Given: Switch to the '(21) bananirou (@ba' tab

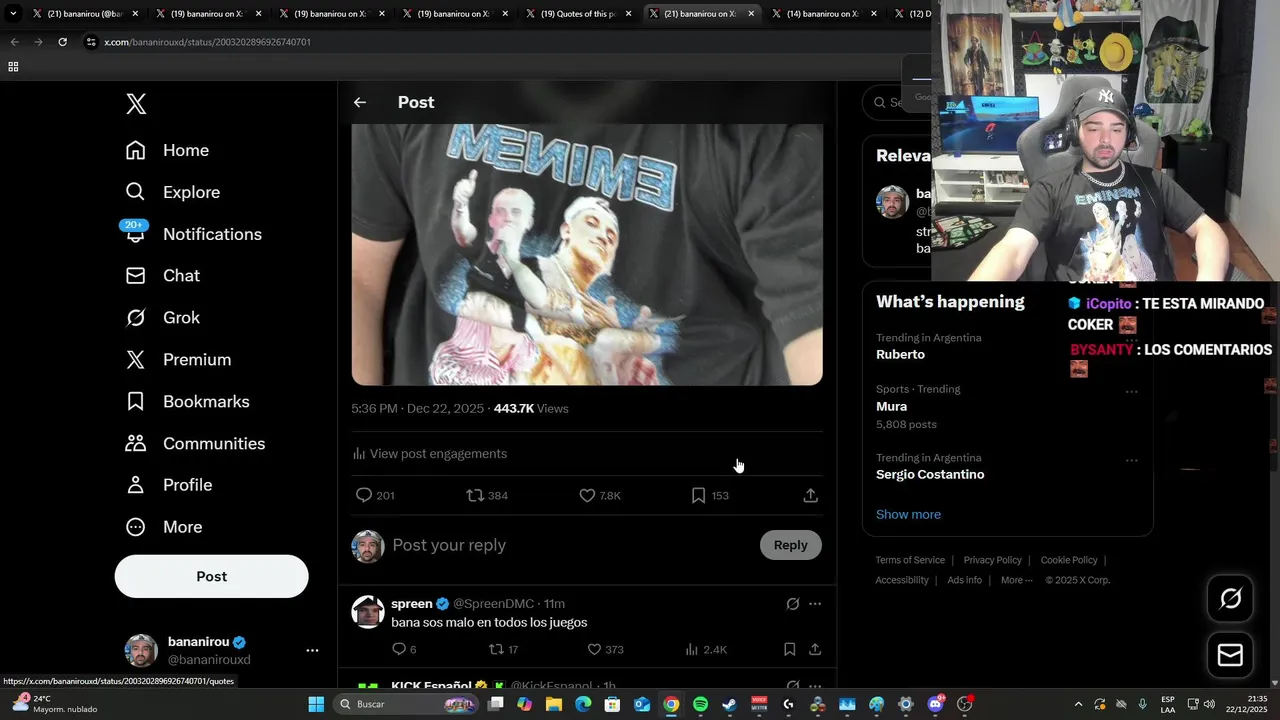Looking at the screenshot, I should coord(85,14).
